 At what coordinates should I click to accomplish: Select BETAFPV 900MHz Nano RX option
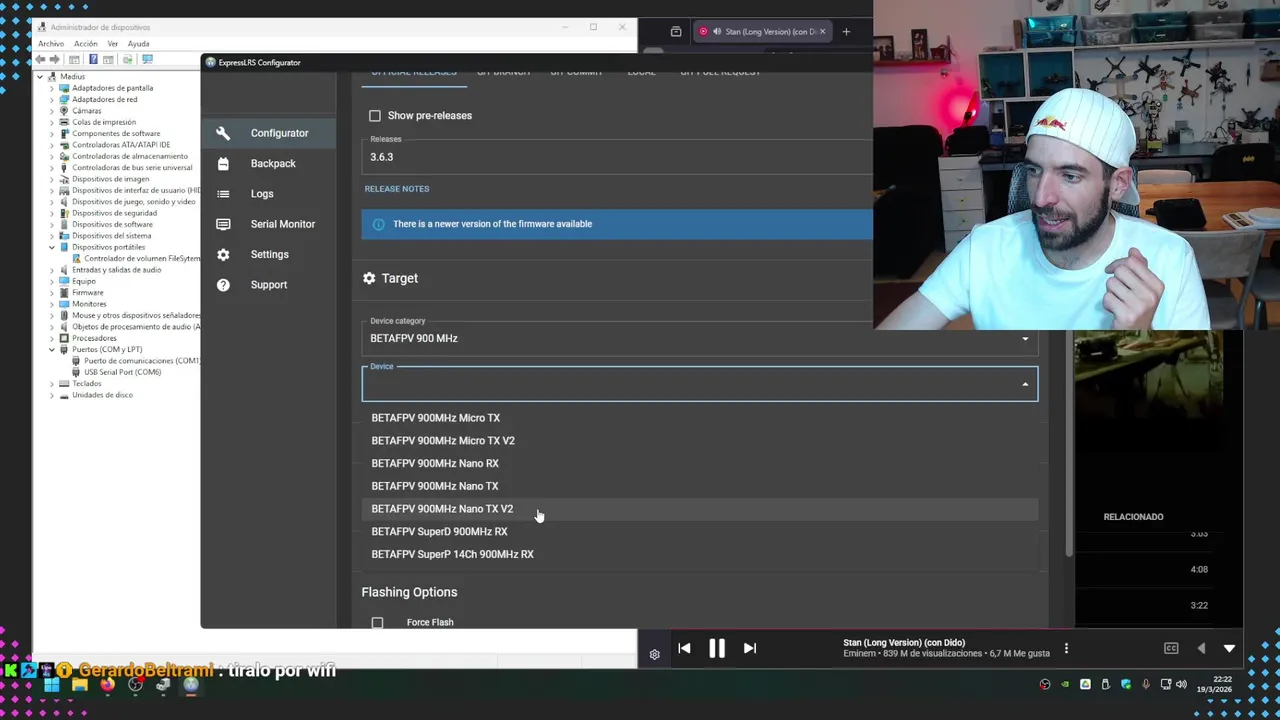(x=700, y=464)
